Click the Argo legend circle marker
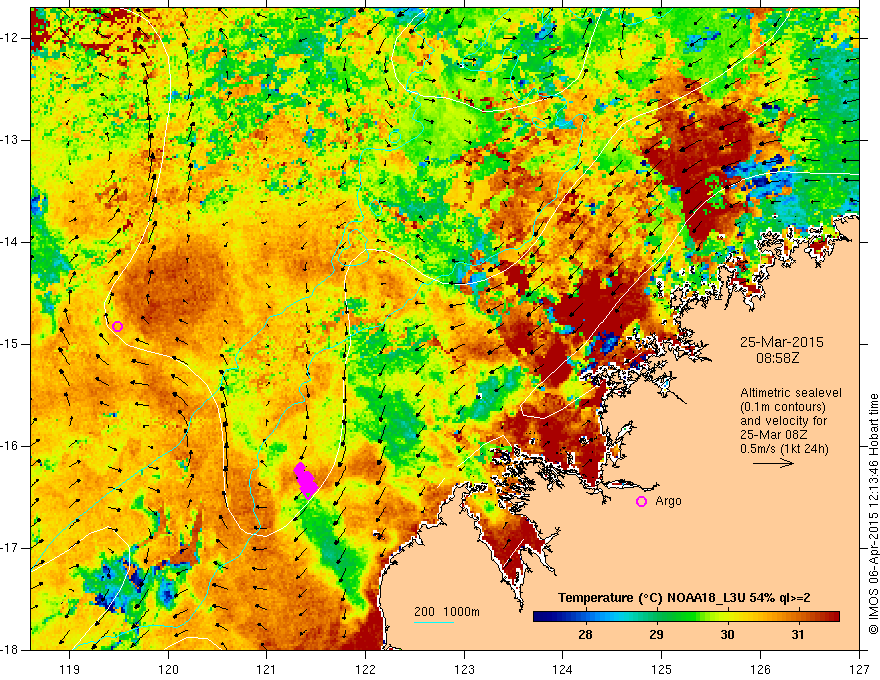 click(641, 502)
